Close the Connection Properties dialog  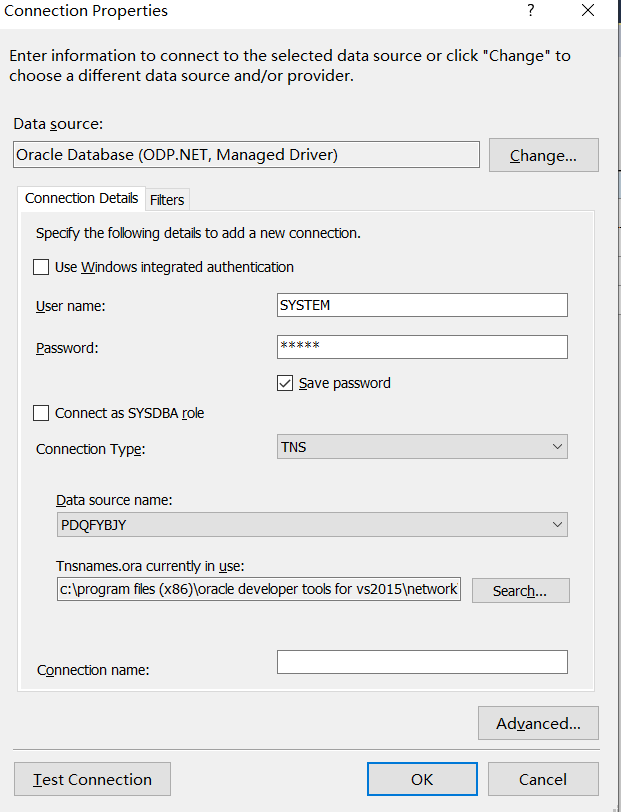click(588, 11)
